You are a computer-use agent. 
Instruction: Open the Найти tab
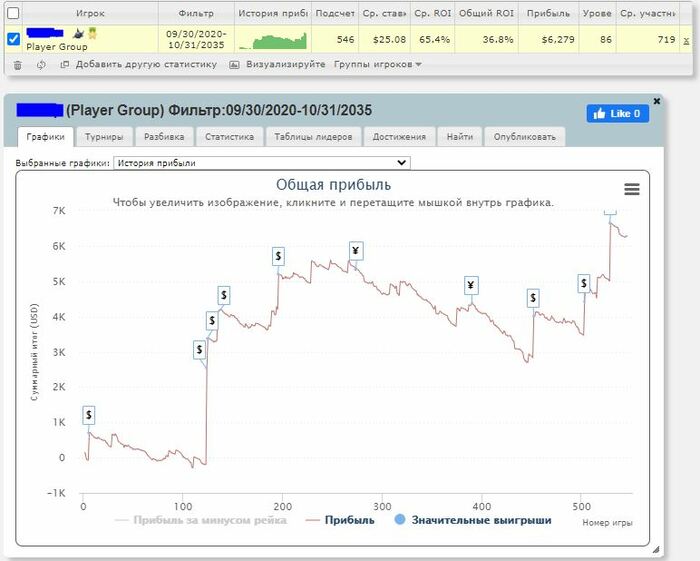coord(459,137)
